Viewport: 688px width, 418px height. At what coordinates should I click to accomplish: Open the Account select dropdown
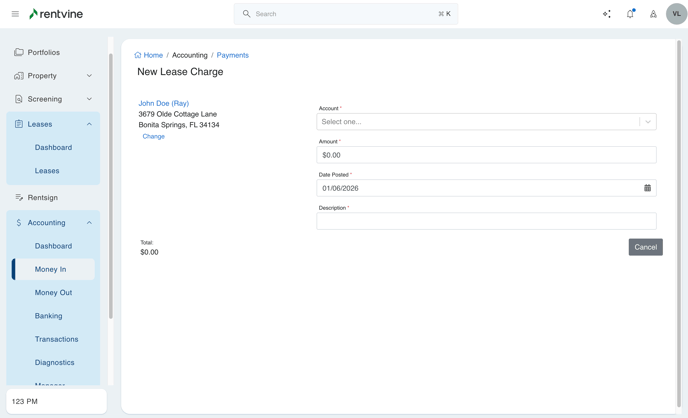486,122
